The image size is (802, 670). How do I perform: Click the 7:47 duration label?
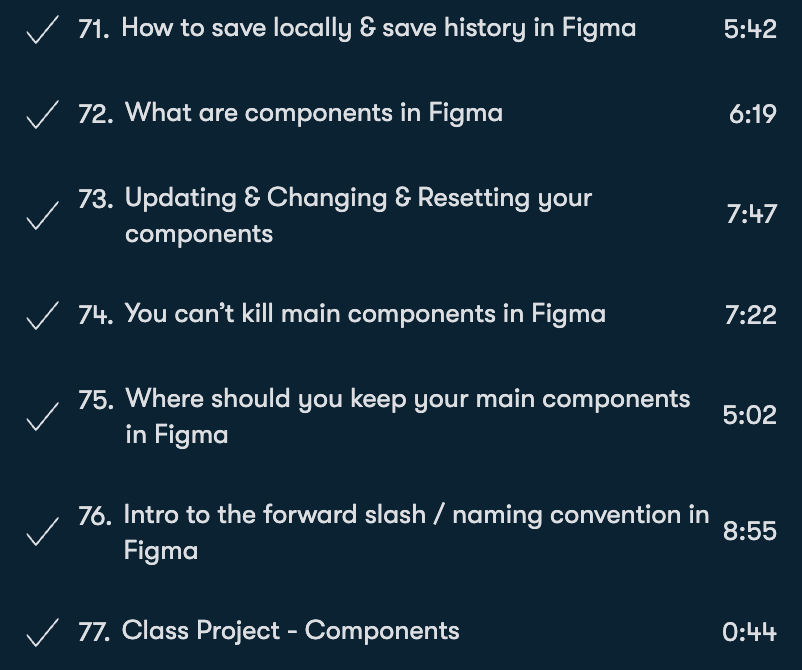coord(751,214)
